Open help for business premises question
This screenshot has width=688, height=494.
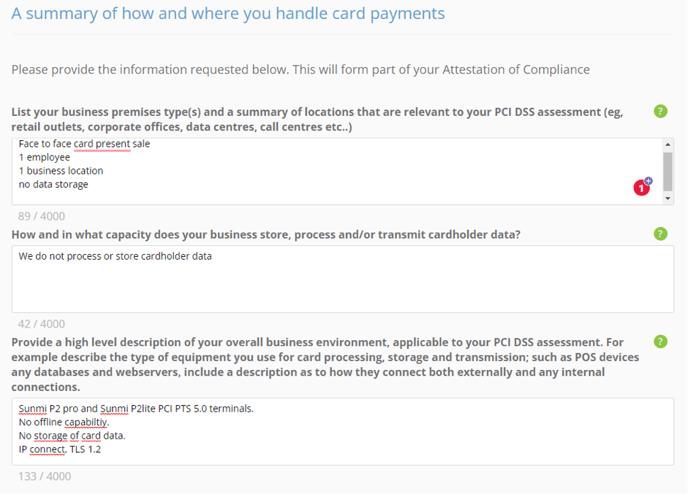pos(660,111)
